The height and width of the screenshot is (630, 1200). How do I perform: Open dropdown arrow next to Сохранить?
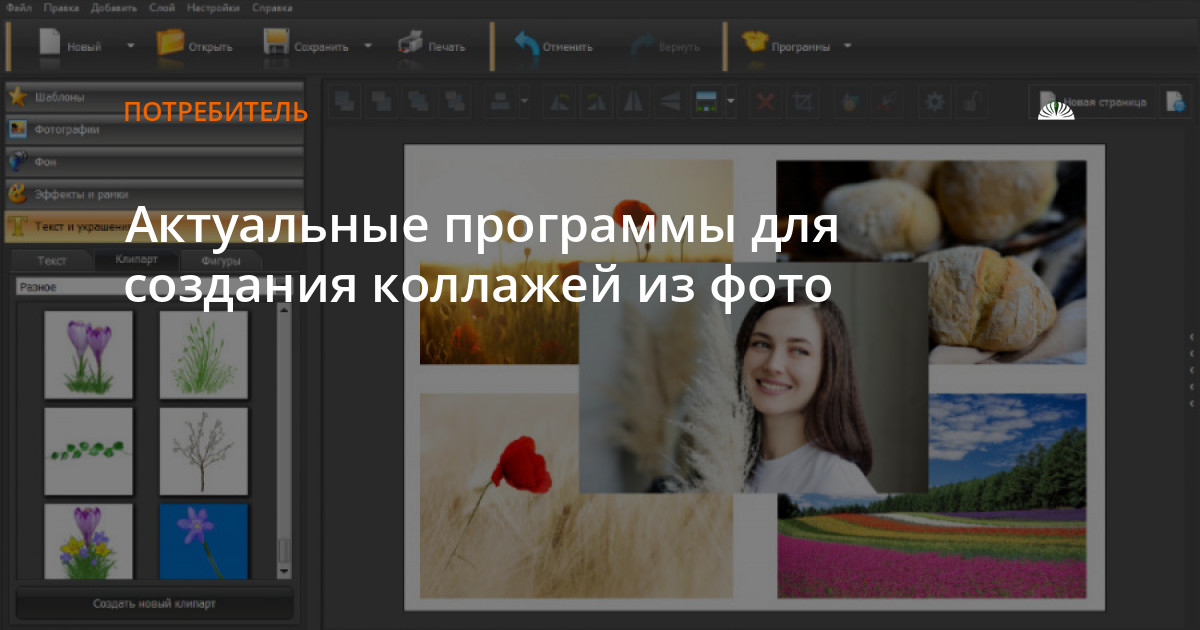368,46
